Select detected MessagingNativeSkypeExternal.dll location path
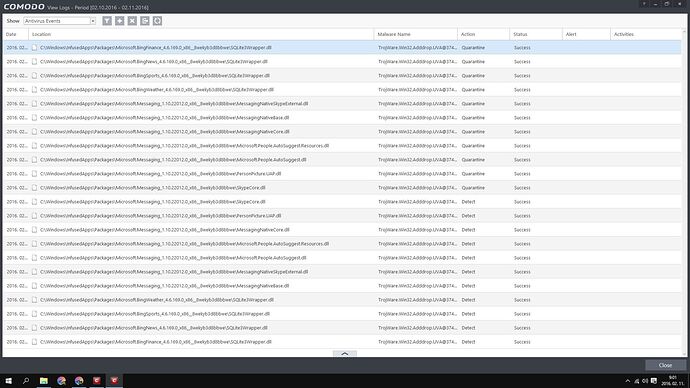 coord(174,272)
